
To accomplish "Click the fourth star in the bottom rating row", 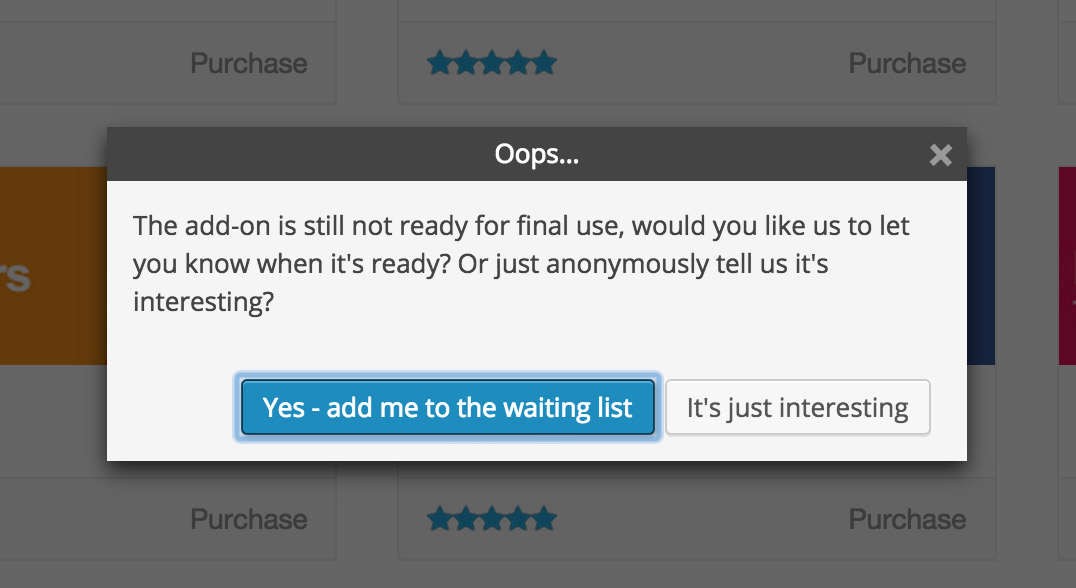I will tap(517, 520).
